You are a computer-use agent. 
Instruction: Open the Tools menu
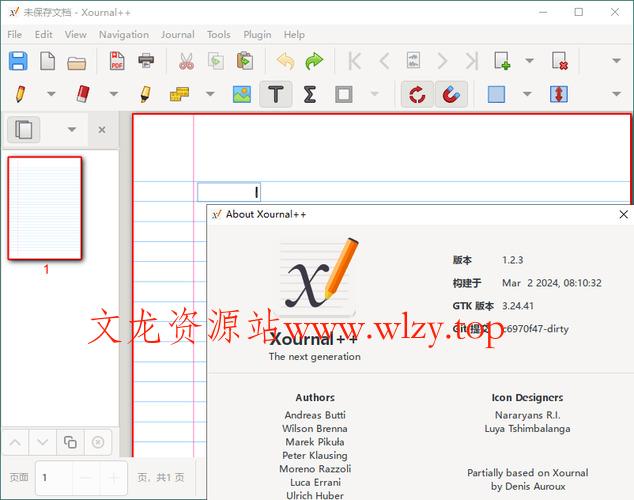pos(218,35)
